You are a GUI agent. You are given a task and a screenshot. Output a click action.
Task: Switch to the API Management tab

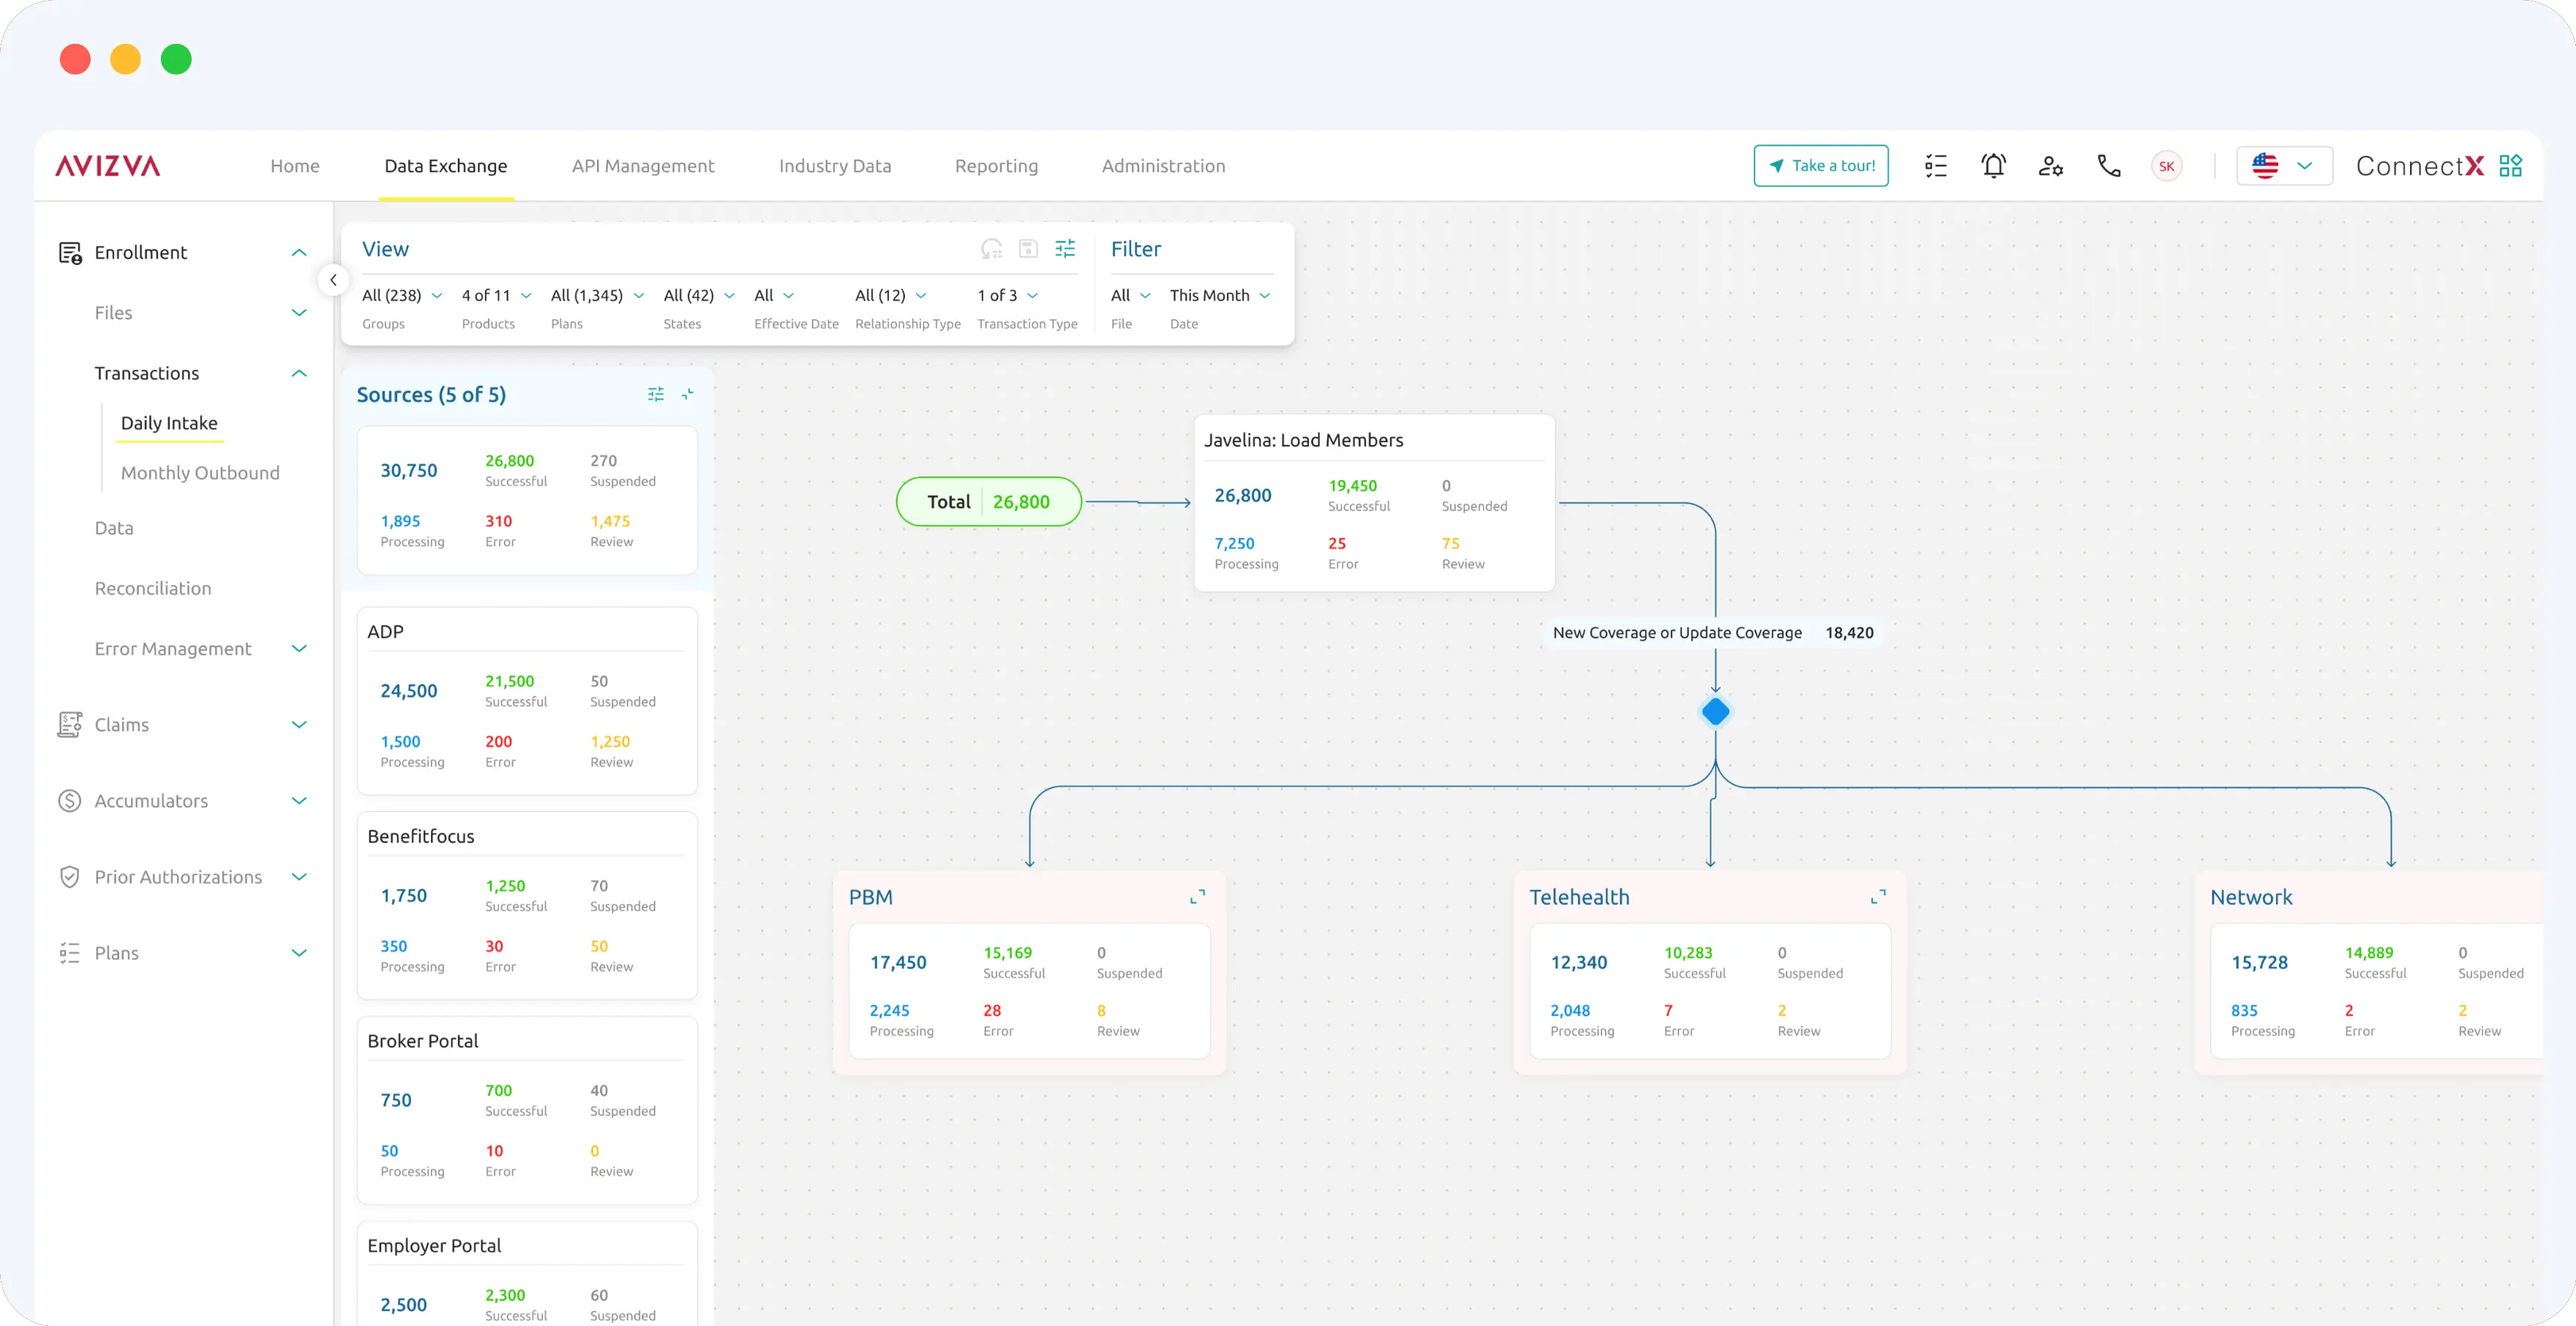[x=643, y=166]
